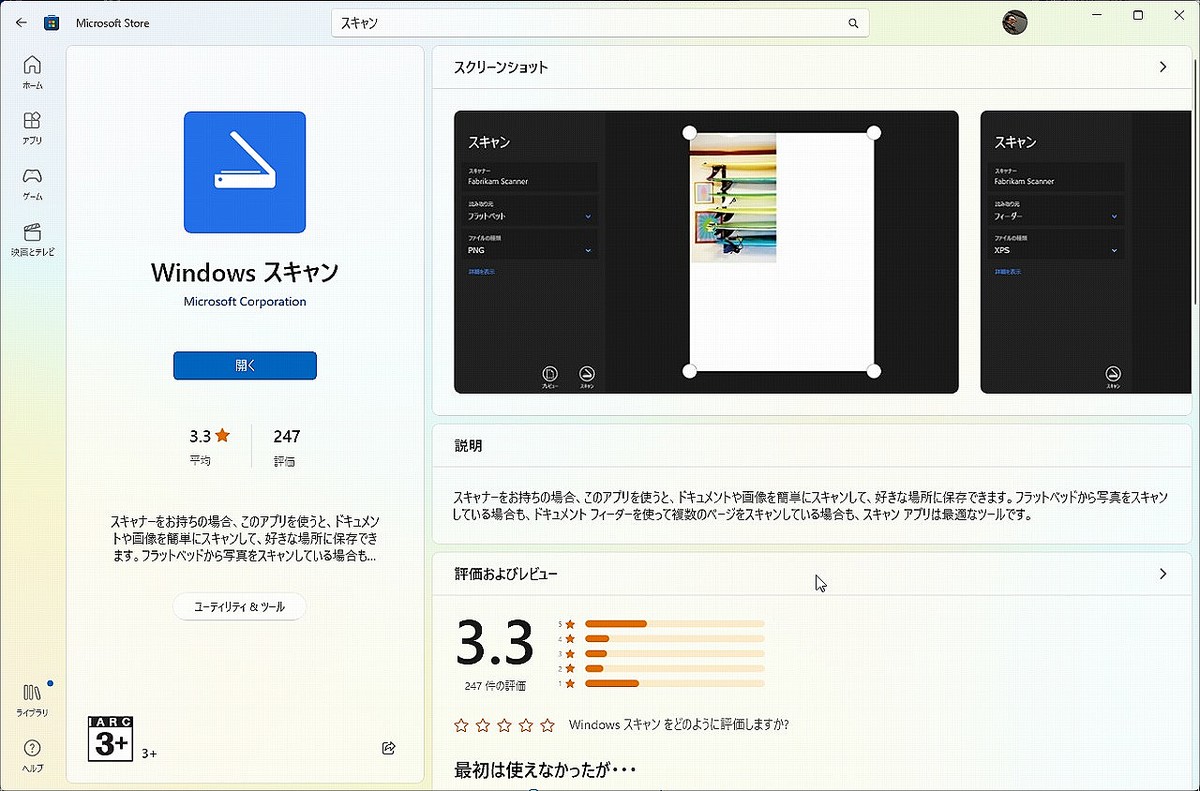Image resolution: width=1200 pixels, height=791 pixels.
Task: Open the user profile avatar
Action: 1014,22
